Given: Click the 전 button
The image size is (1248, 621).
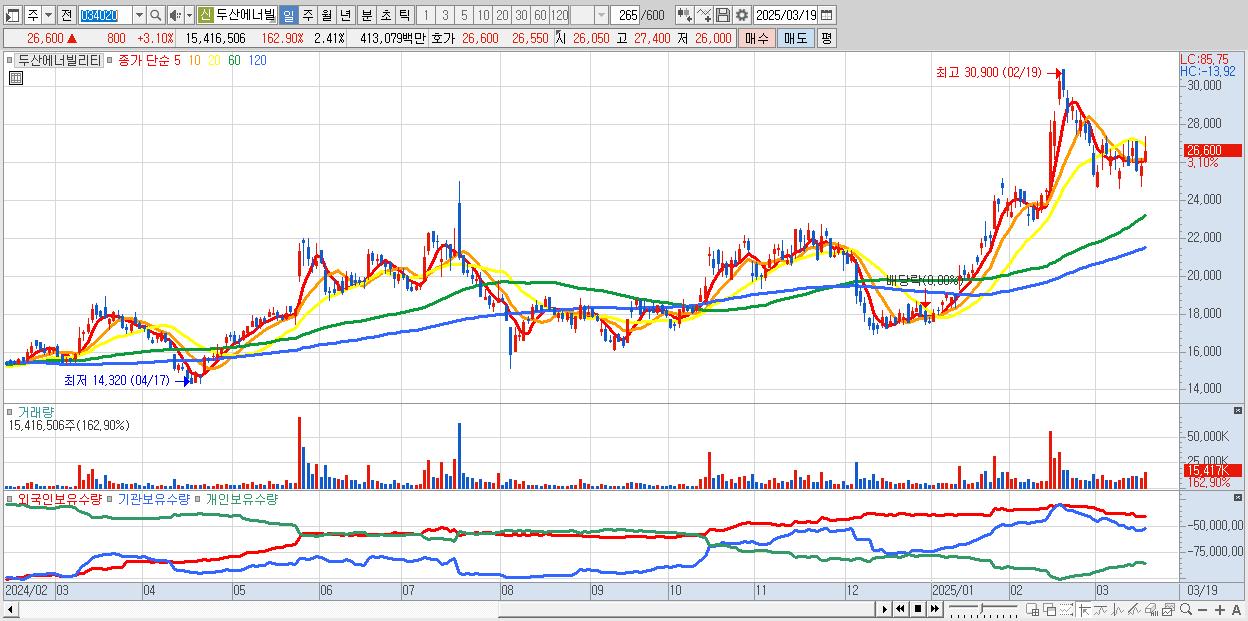Looking at the screenshot, I should [x=66, y=15].
